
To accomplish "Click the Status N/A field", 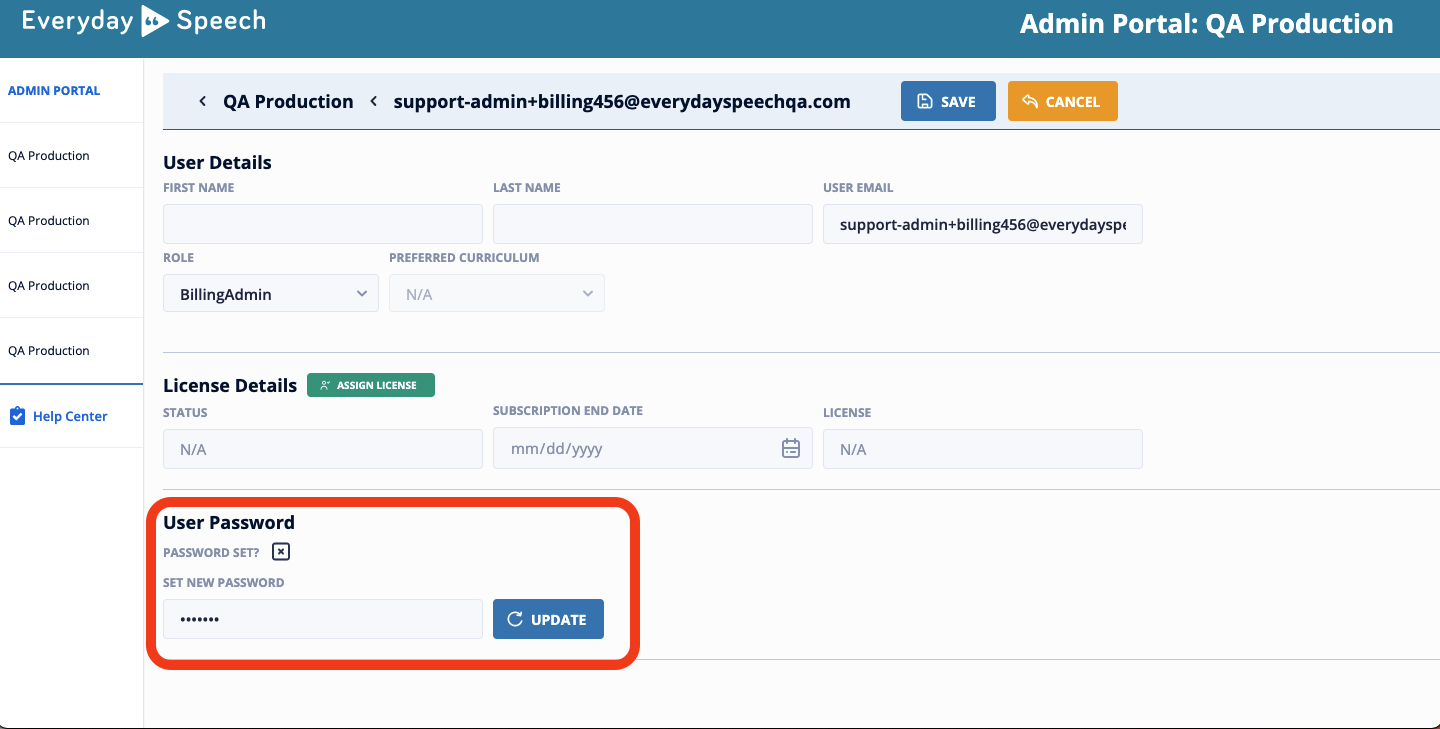I will point(323,449).
